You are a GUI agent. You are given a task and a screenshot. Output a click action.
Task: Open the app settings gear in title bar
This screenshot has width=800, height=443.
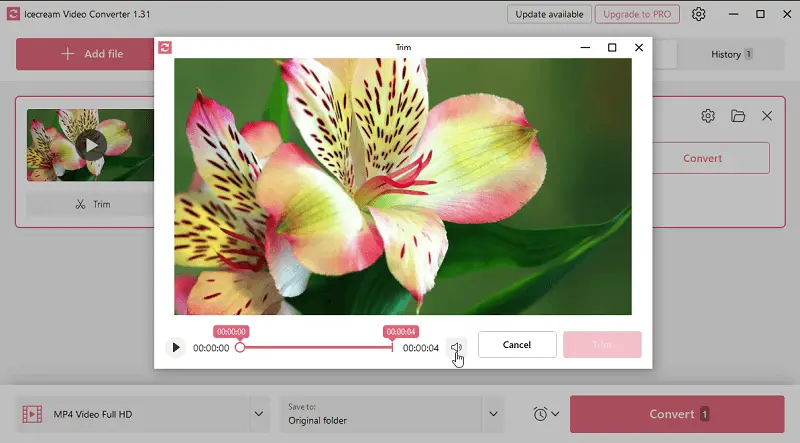pyautogui.click(x=698, y=14)
